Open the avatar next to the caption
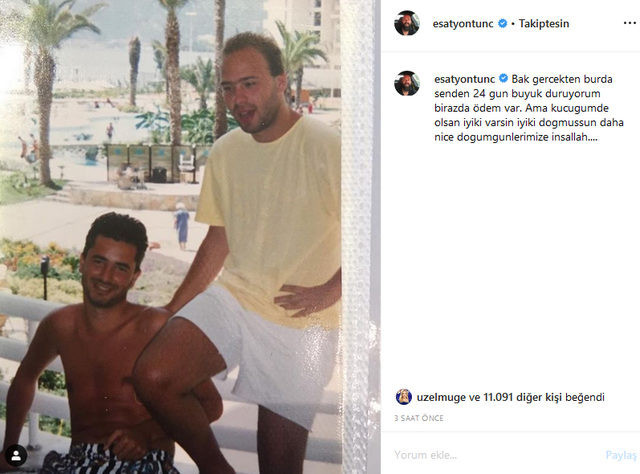 tap(407, 83)
